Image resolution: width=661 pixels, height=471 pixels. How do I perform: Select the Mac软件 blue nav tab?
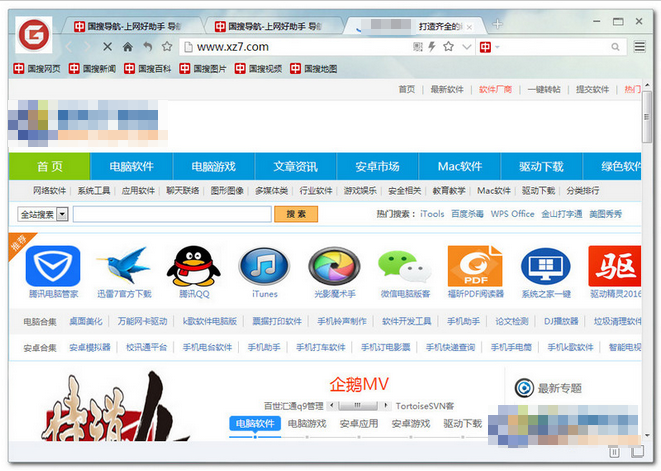[459, 167]
